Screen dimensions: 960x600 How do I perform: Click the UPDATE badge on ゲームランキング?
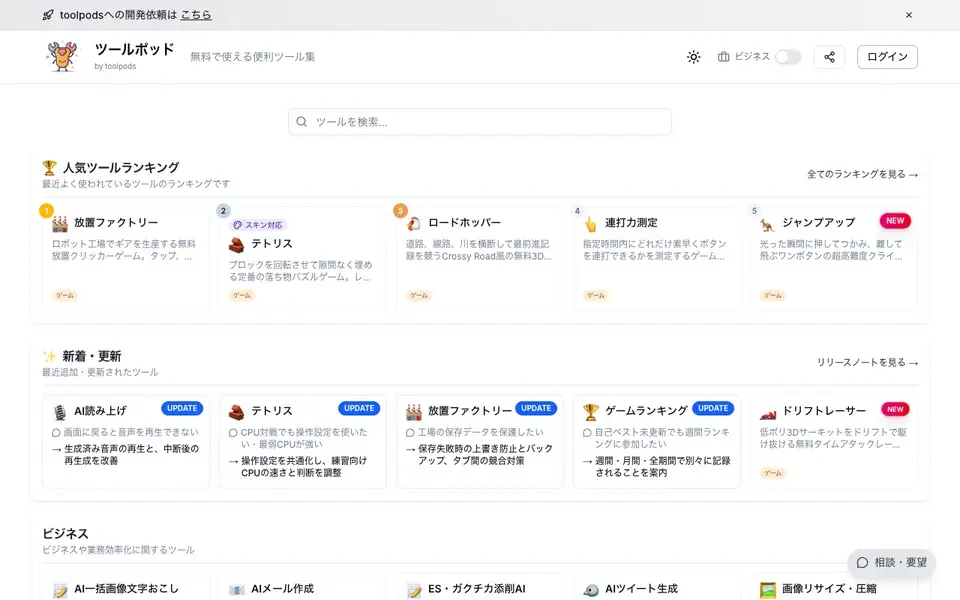pos(713,408)
